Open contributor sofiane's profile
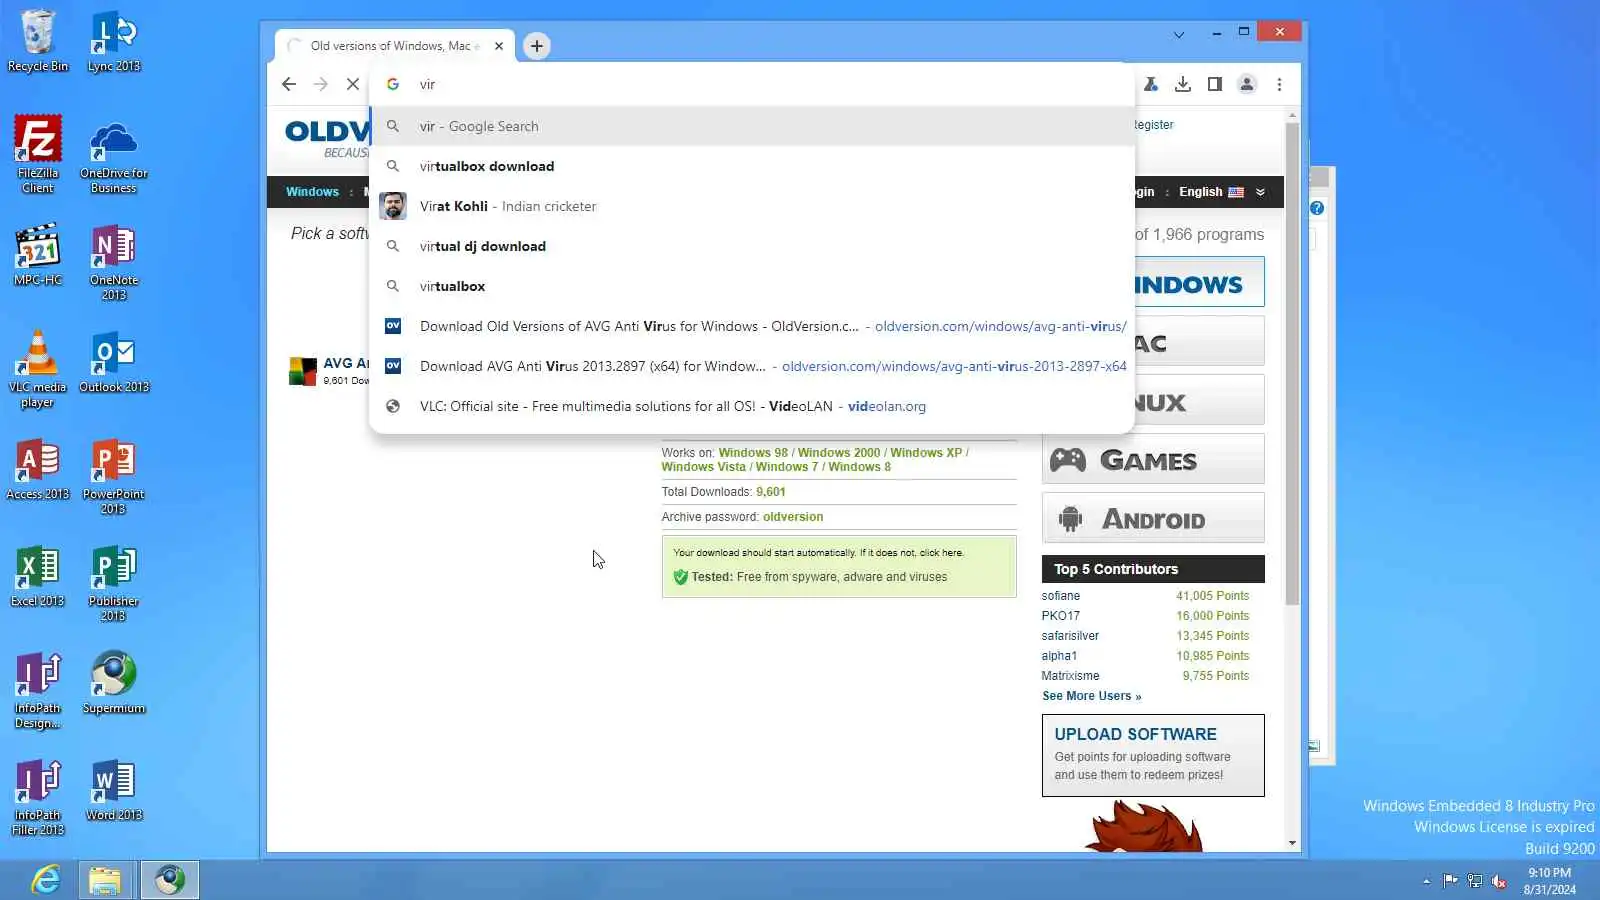The image size is (1600, 900). tap(1060, 596)
